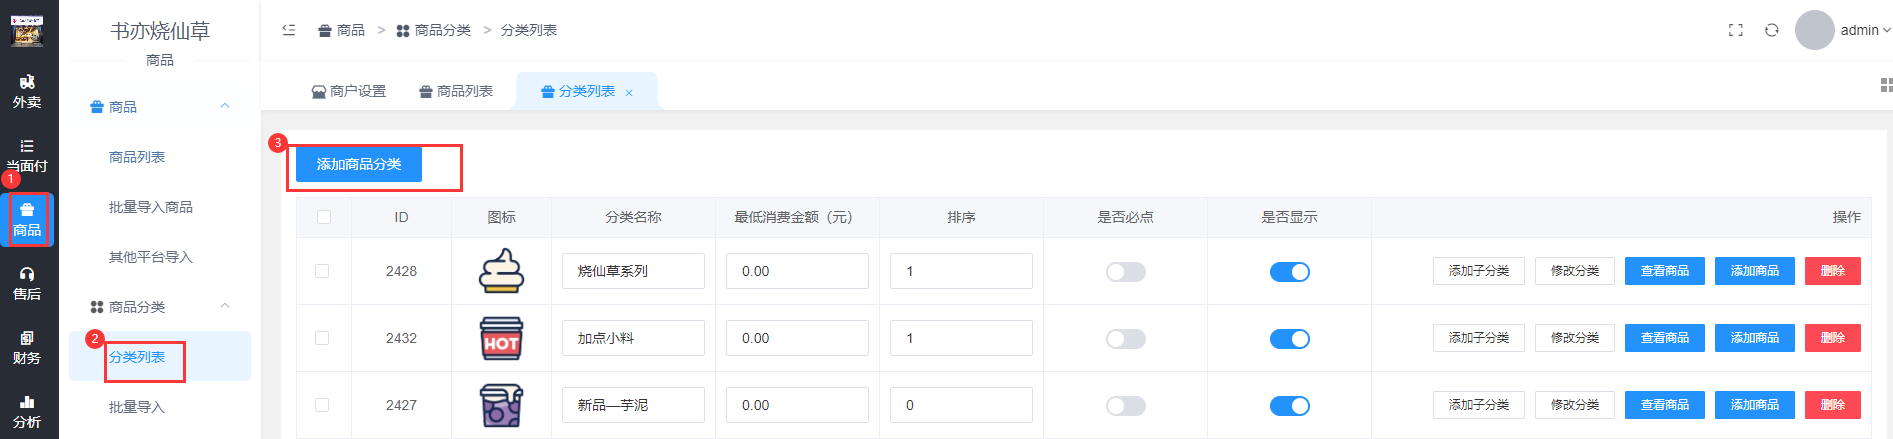Open the 分析 sidebar section
The height and width of the screenshot is (439, 1893).
tap(27, 411)
